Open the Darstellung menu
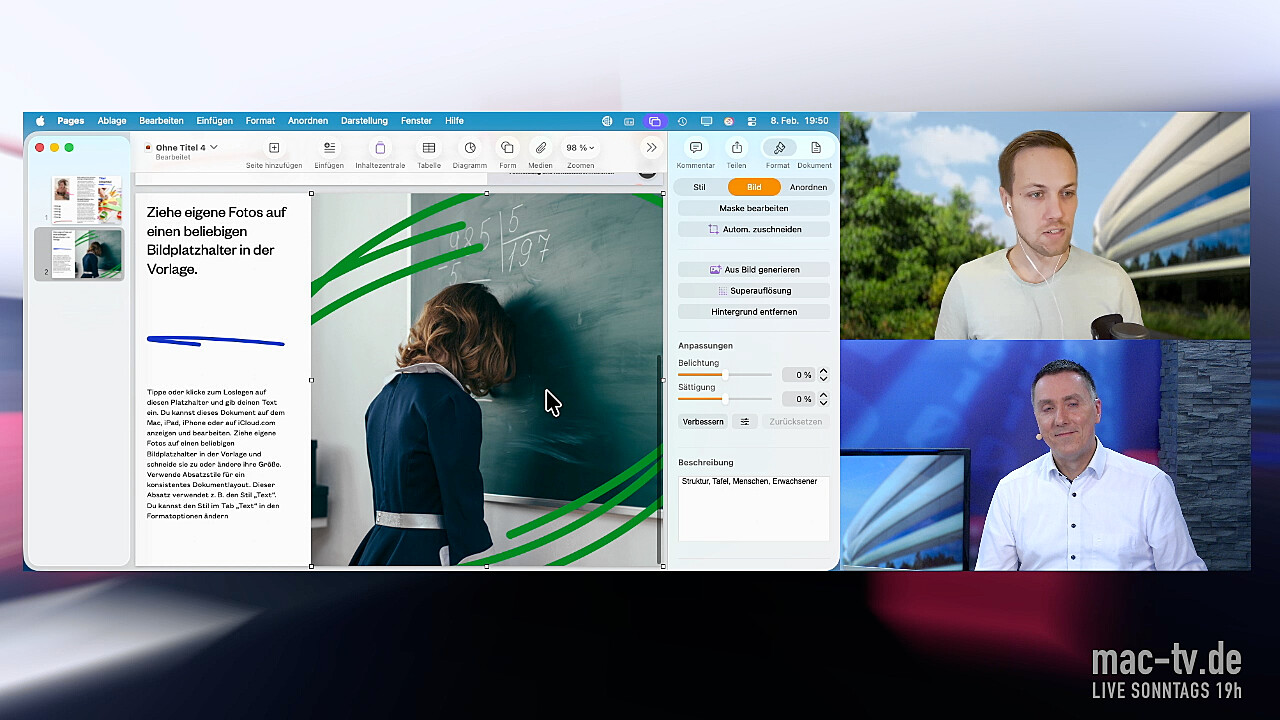 364,121
